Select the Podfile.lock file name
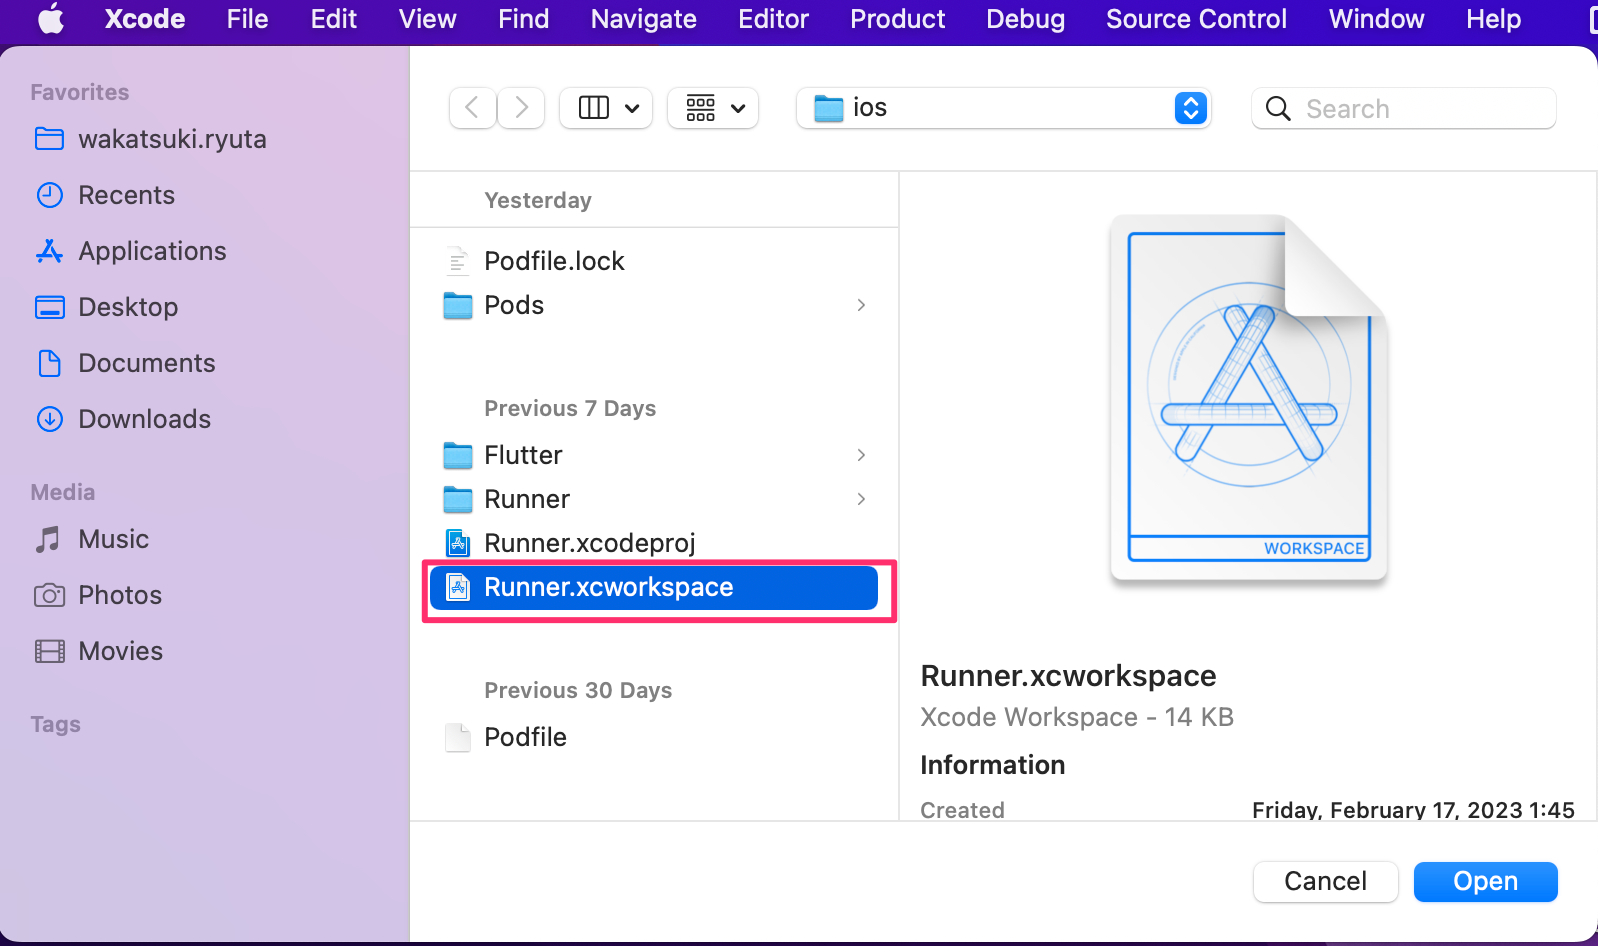The width and height of the screenshot is (1598, 946). (554, 261)
